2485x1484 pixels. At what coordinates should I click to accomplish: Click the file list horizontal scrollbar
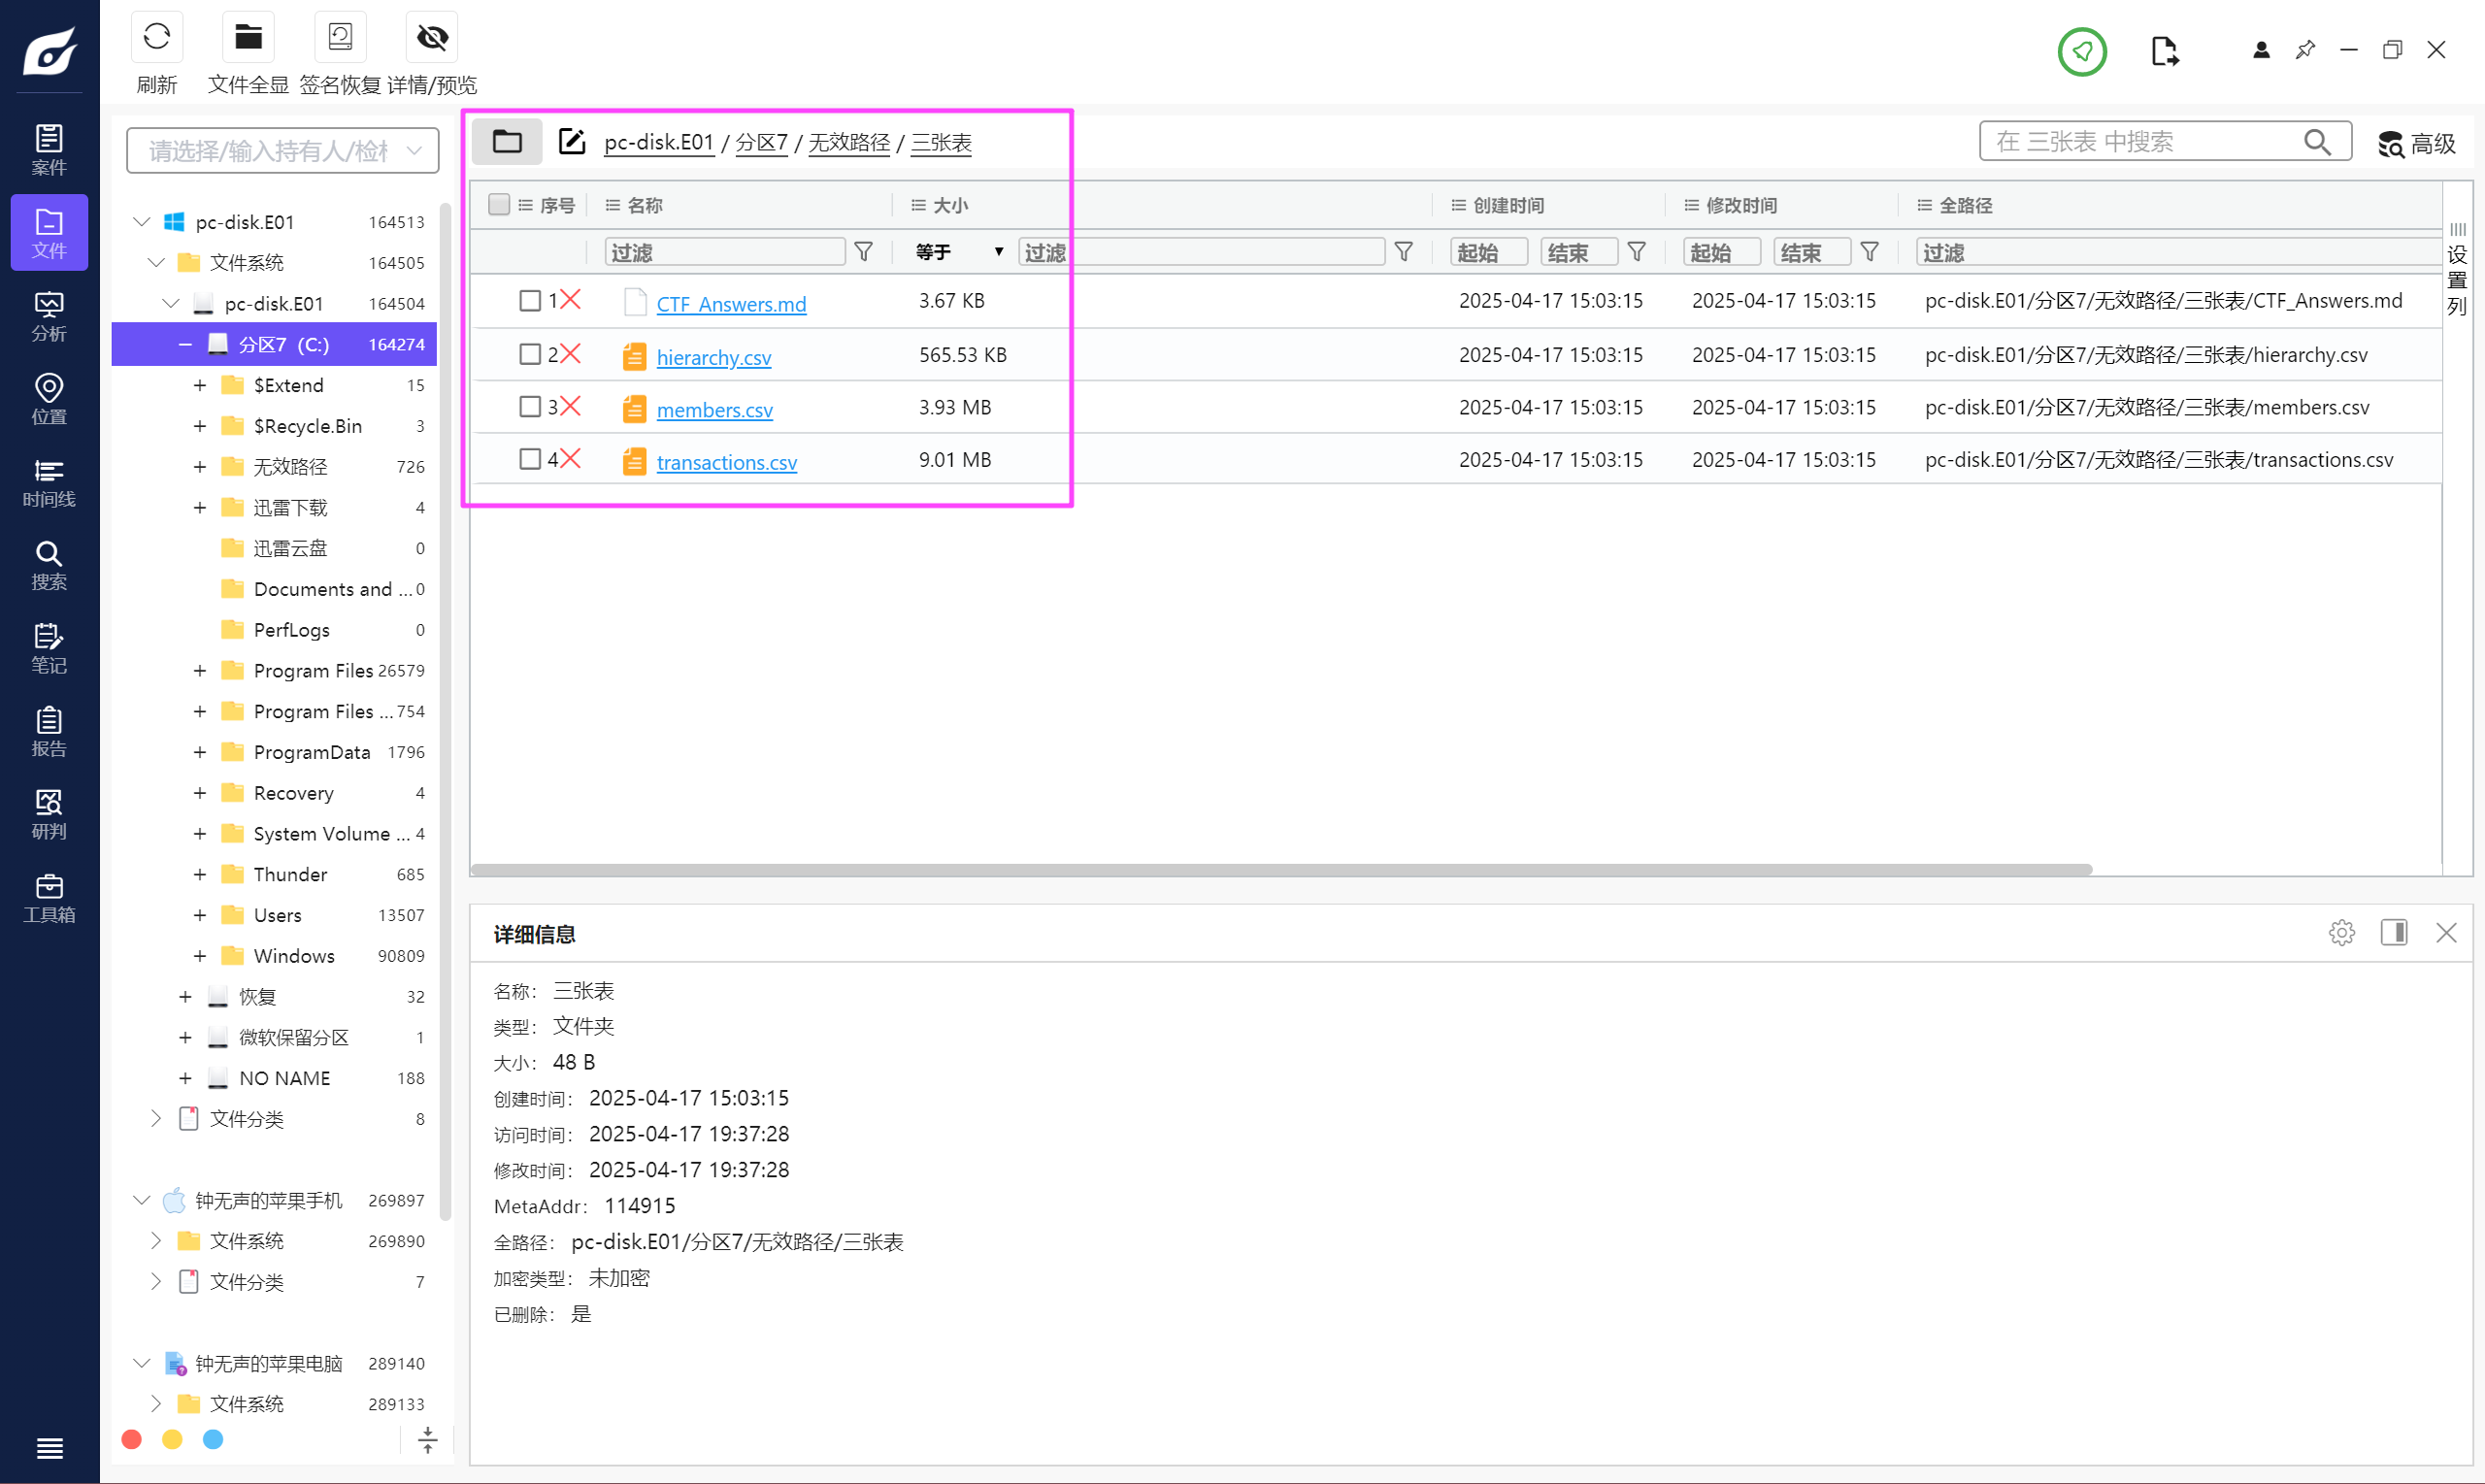tap(1281, 869)
